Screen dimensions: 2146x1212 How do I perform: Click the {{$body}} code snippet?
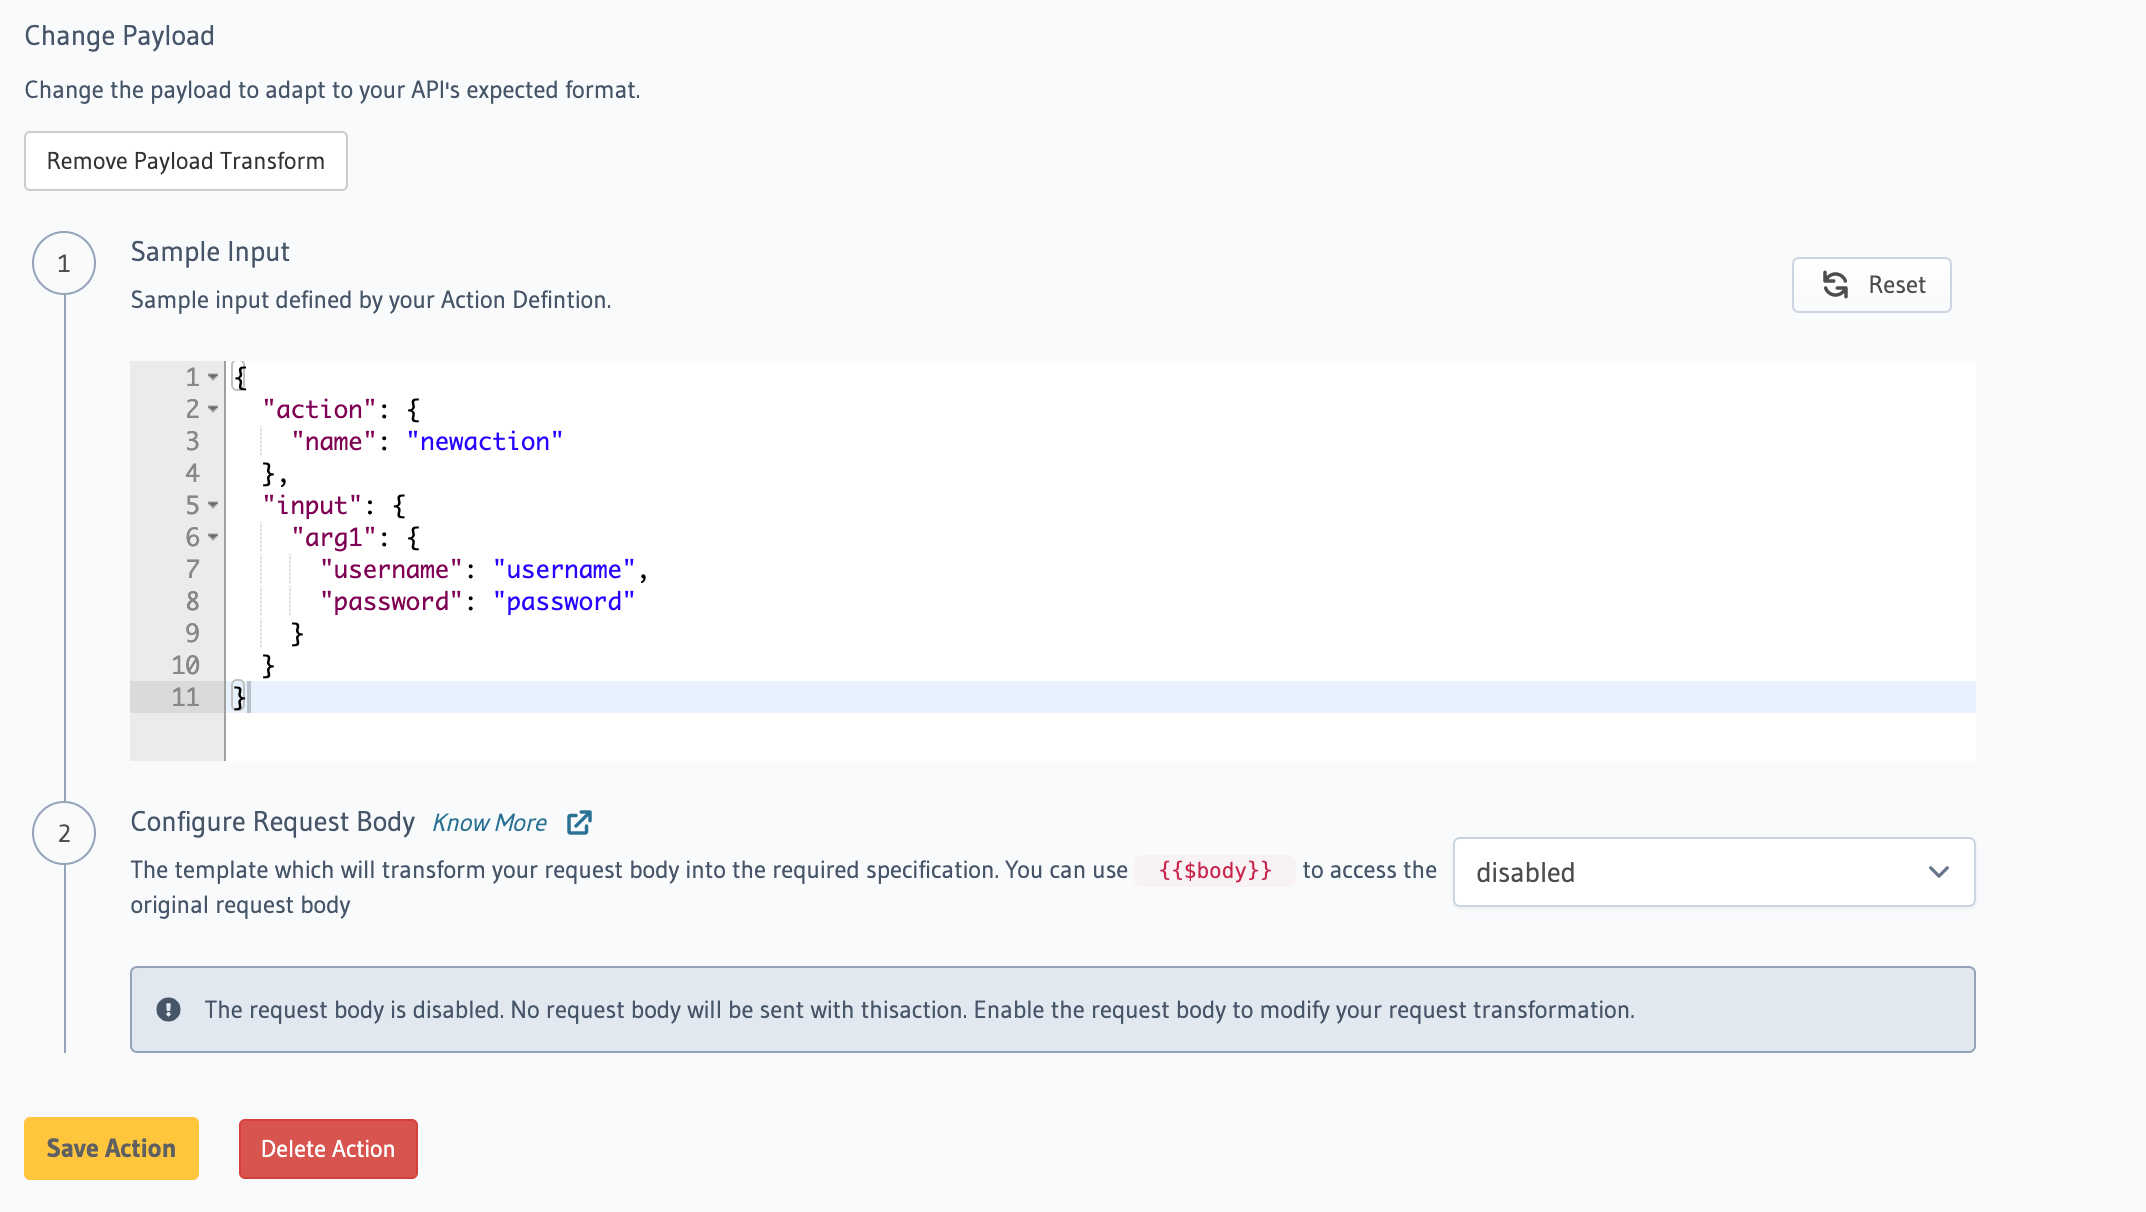pyautogui.click(x=1215, y=870)
